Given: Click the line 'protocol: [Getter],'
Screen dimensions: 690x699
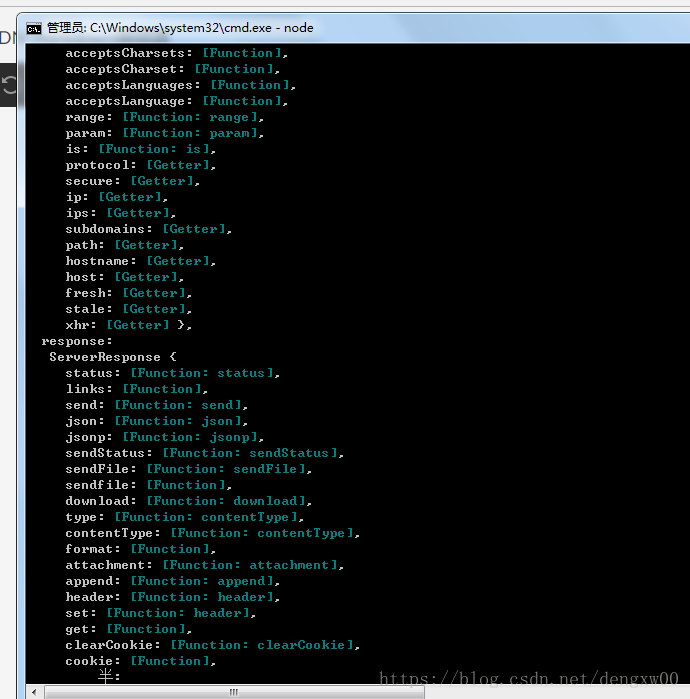Looking at the screenshot, I should pos(140,165).
